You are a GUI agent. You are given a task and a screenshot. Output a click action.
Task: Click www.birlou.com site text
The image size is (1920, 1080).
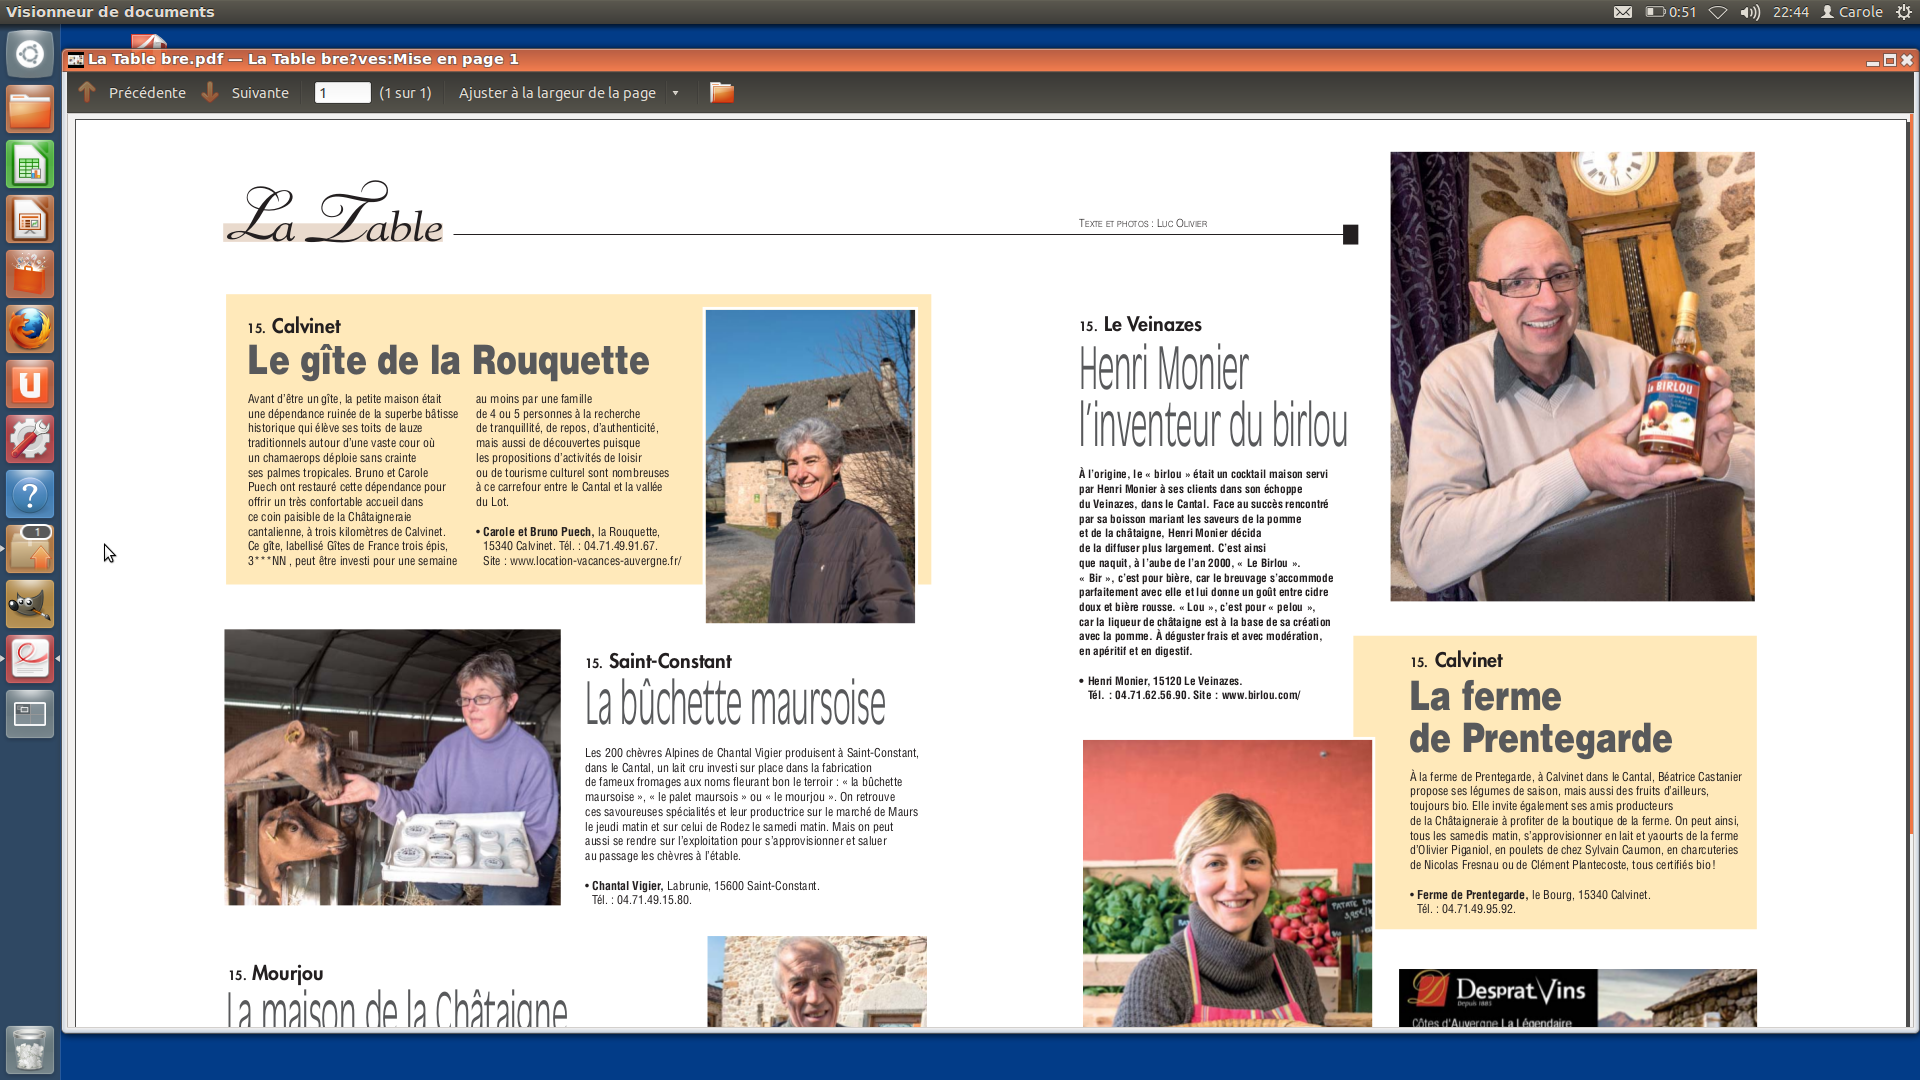pyautogui.click(x=1261, y=695)
